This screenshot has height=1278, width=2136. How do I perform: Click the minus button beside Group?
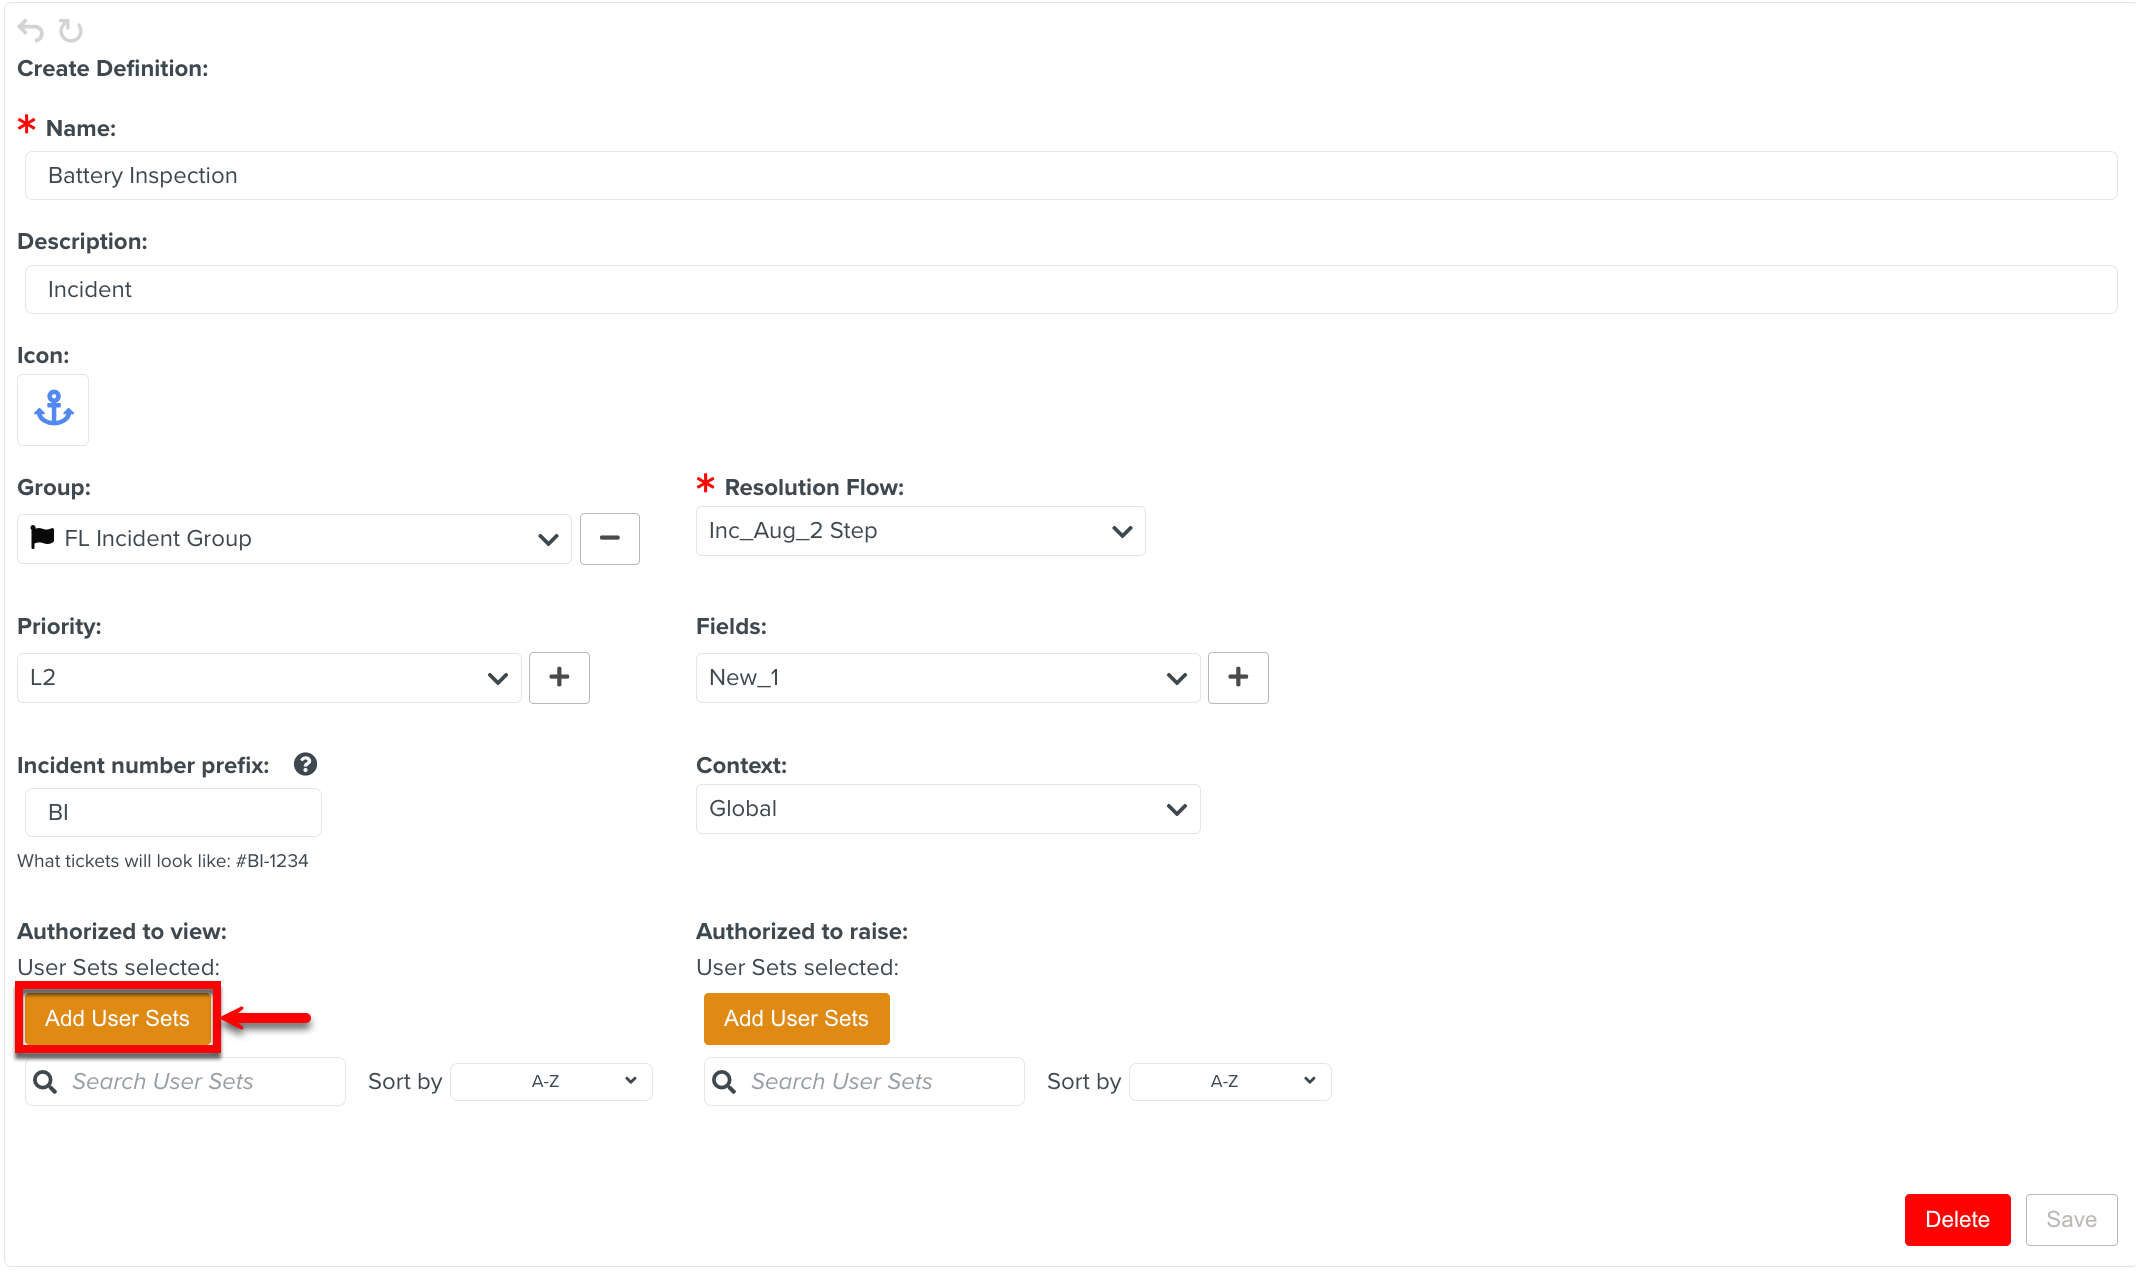[609, 538]
